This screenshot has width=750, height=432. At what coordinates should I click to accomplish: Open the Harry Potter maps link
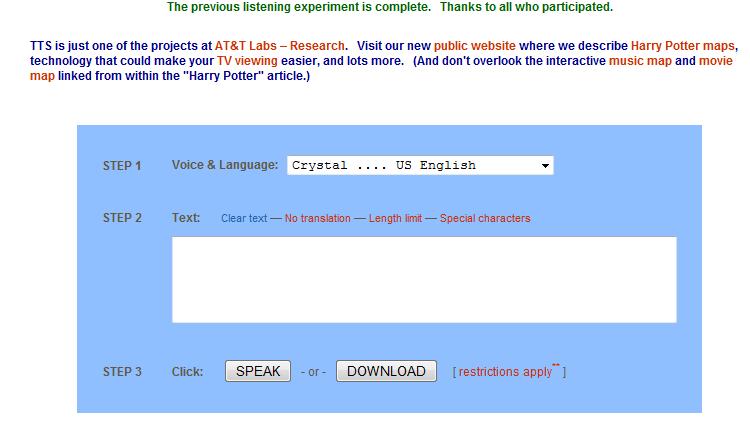(683, 46)
